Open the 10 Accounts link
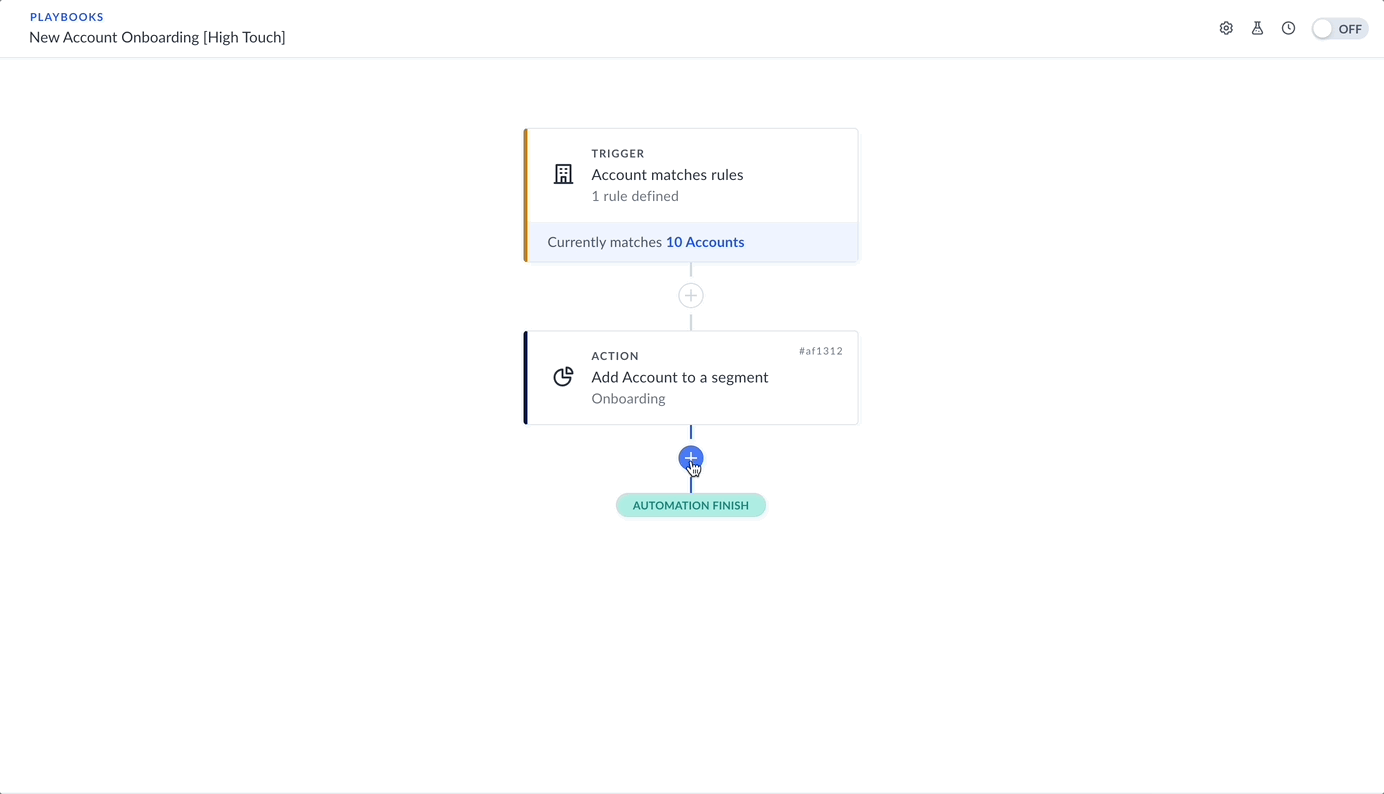 click(x=705, y=242)
